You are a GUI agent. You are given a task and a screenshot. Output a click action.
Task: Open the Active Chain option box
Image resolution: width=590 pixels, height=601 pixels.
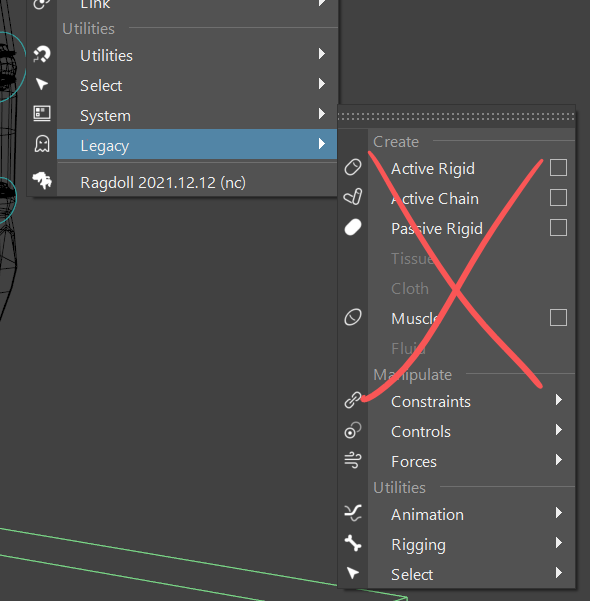558,198
